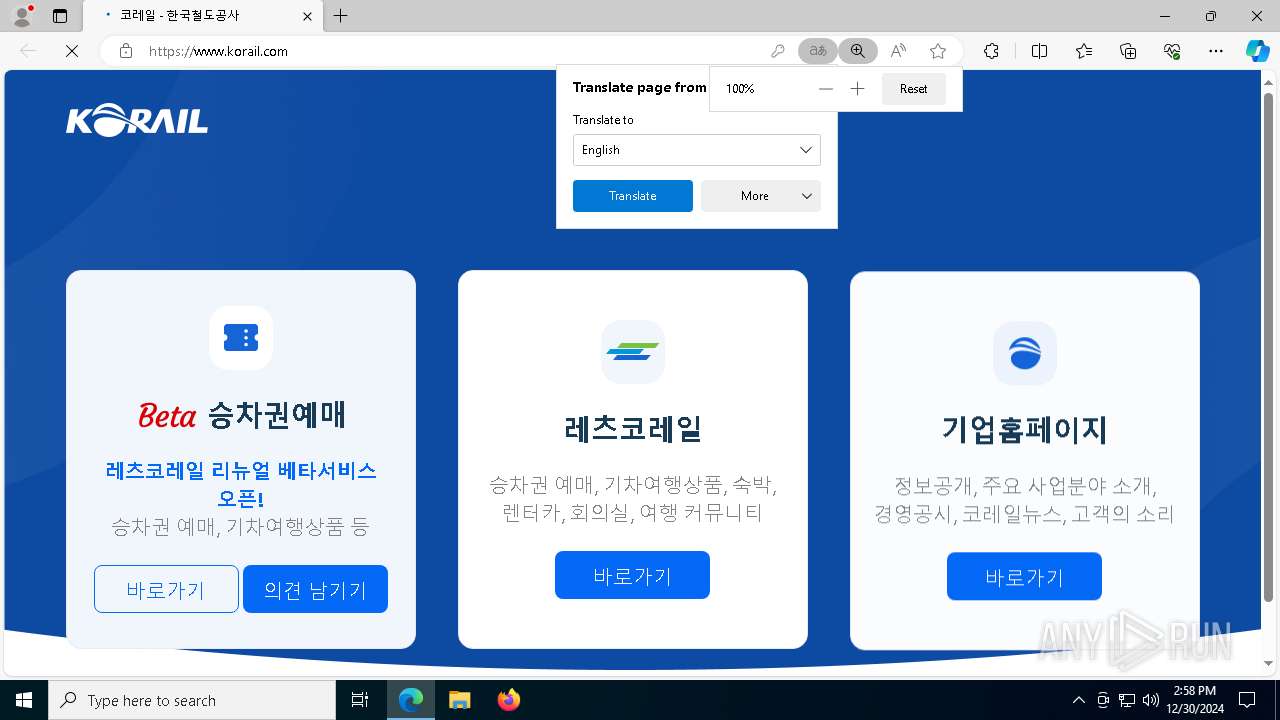This screenshot has height=720, width=1280.
Task: Open Collections panel
Action: [x=1128, y=51]
